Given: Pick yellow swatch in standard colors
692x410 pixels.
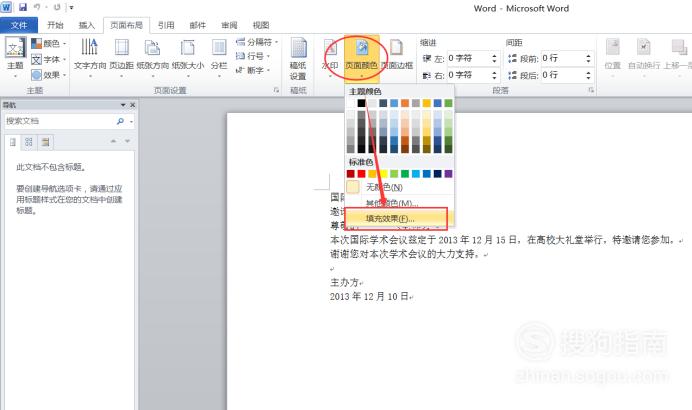Looking at the screenshot, I should (x=383, y=173).
